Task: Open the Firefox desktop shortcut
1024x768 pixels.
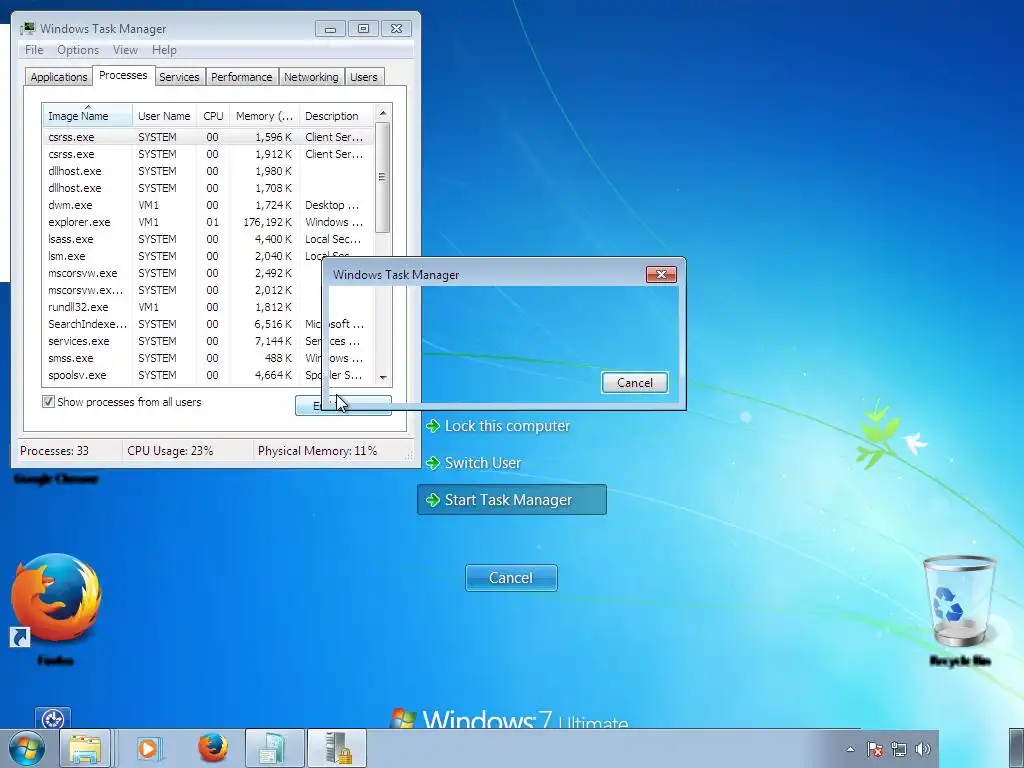Action: (x=56, y=609)
